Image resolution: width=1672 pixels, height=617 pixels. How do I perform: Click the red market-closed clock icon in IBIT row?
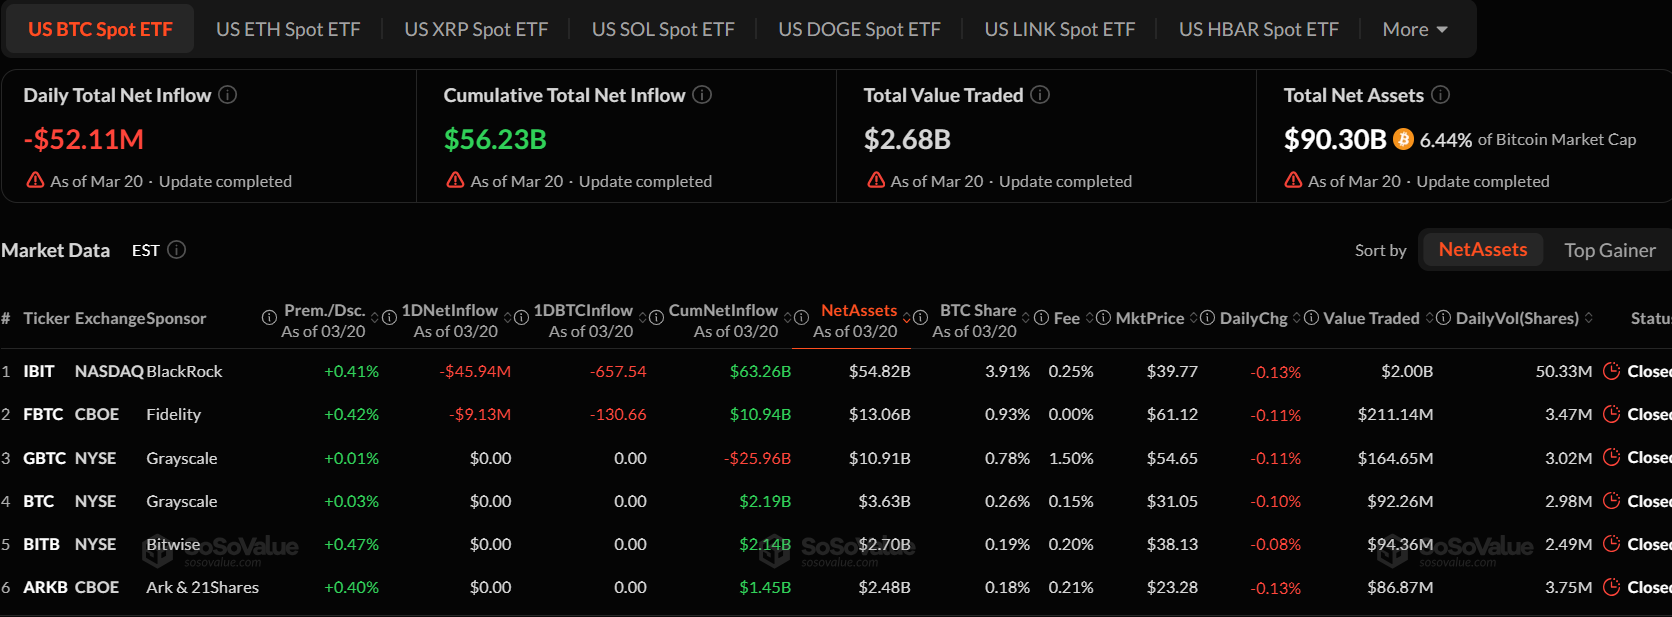(1611, 370)
